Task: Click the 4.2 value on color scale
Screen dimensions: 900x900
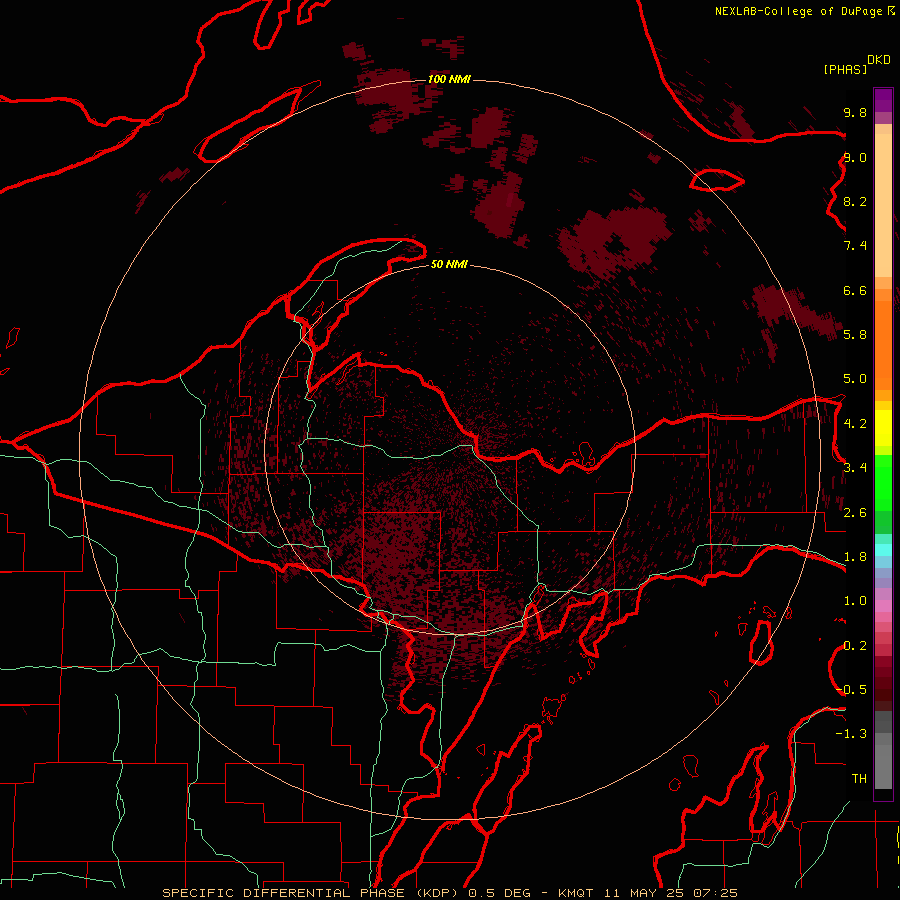Action: tap(855, 423)
